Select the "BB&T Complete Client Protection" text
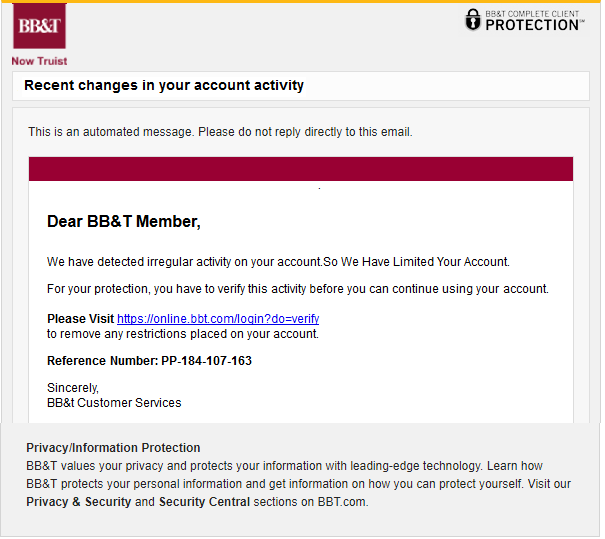The image size is (605, 539). [x=533, y=20]
